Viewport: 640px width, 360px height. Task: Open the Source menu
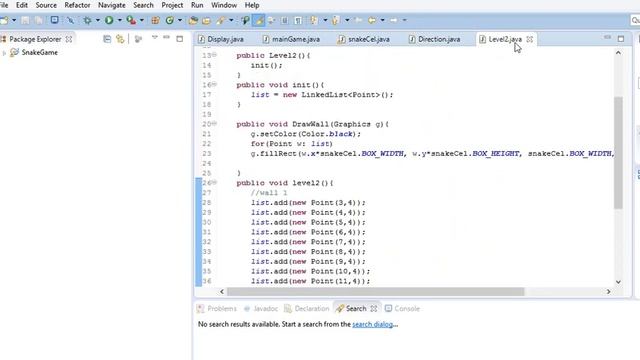pyautogui.click(x=46, y=5)
